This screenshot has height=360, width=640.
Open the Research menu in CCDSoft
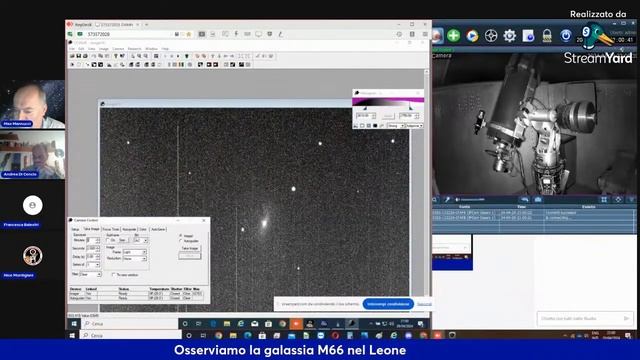click(x=135, y=49)
